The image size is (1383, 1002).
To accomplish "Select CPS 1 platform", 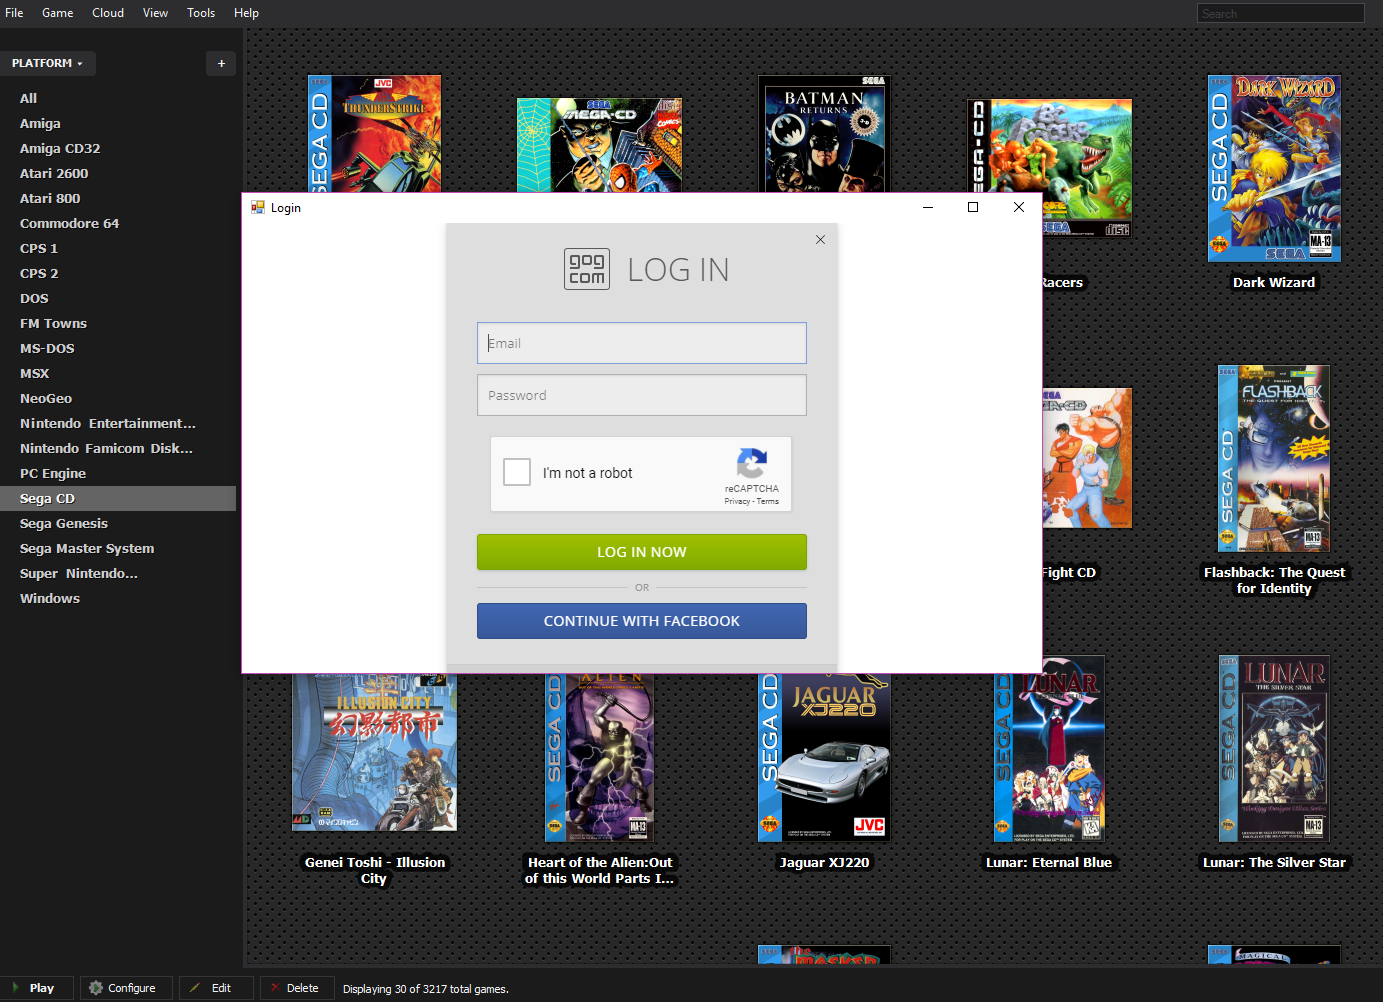I will 118,248.
